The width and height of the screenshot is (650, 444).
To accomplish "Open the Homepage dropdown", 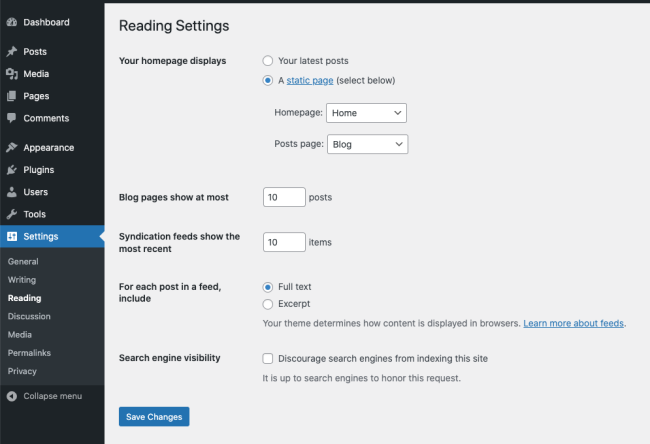I will [367, 113].
